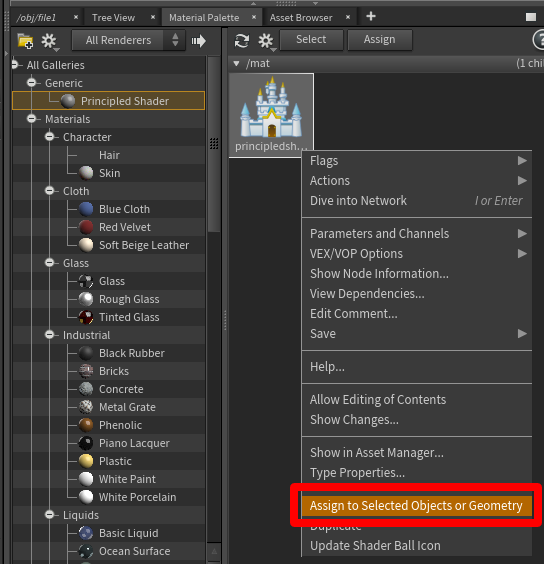Collapse the Materials tree node
This screenshot has height=564, width=544.
coord(32,119)
